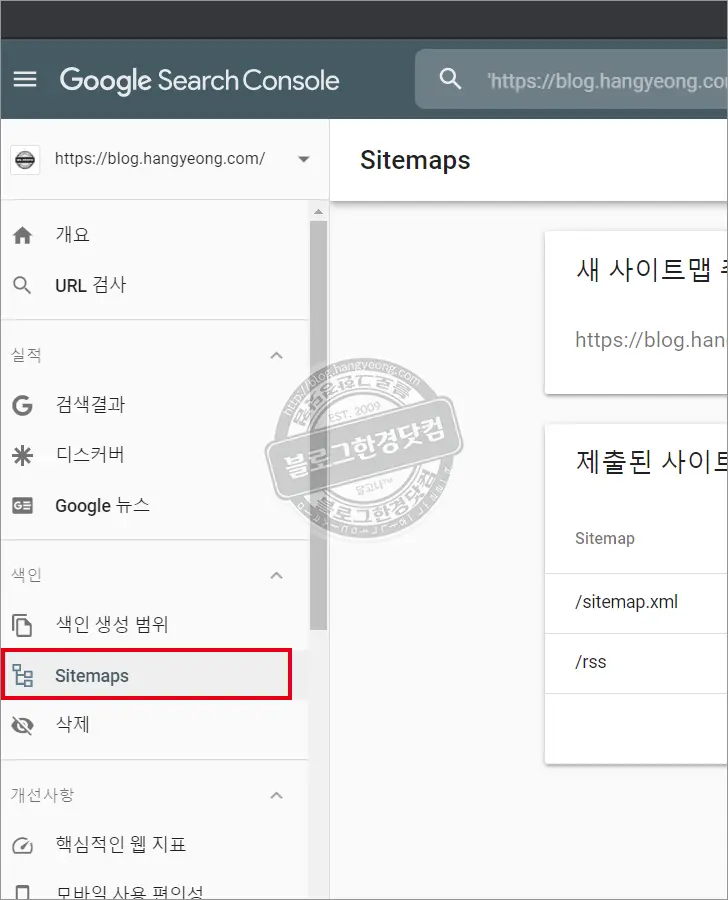Click the home icon next to 개요
Viewport: 728px width, 900px height.
22,235
